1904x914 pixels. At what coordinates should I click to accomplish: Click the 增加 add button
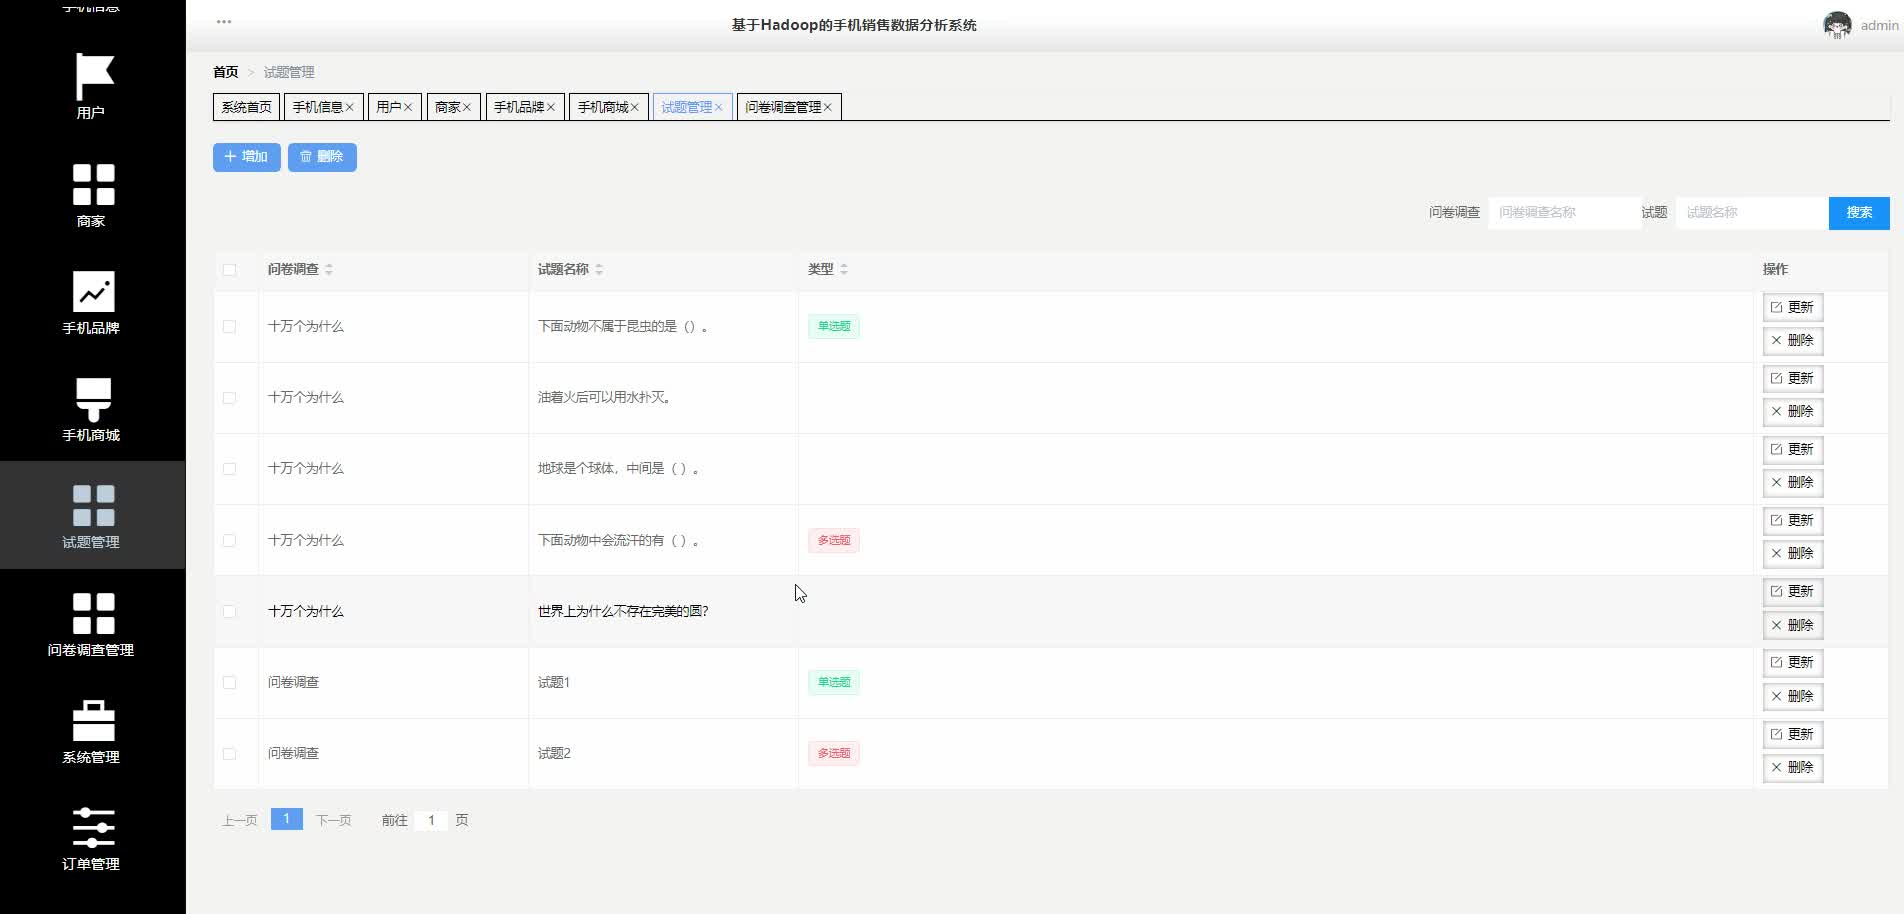tap(246, 157)
